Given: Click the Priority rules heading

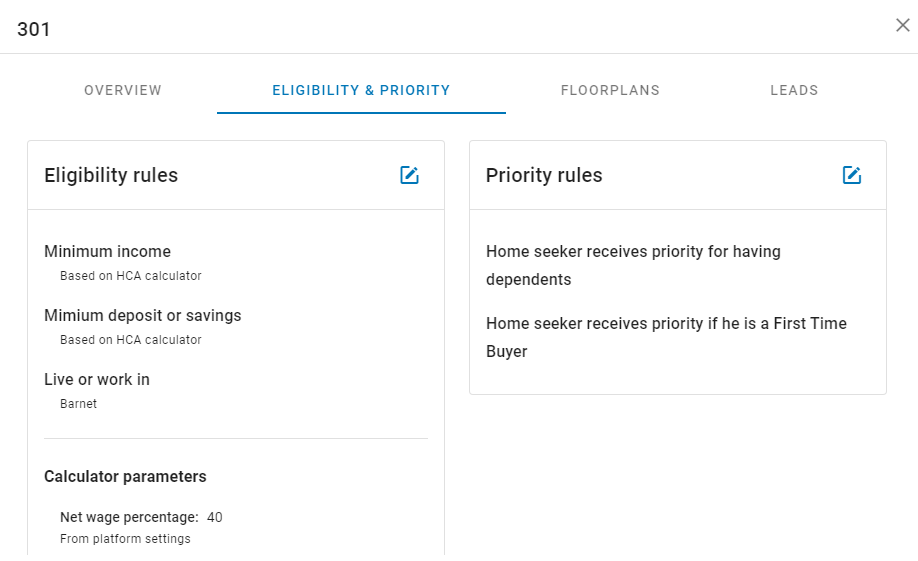Looking at the screenshot, I should click(544, 175).
